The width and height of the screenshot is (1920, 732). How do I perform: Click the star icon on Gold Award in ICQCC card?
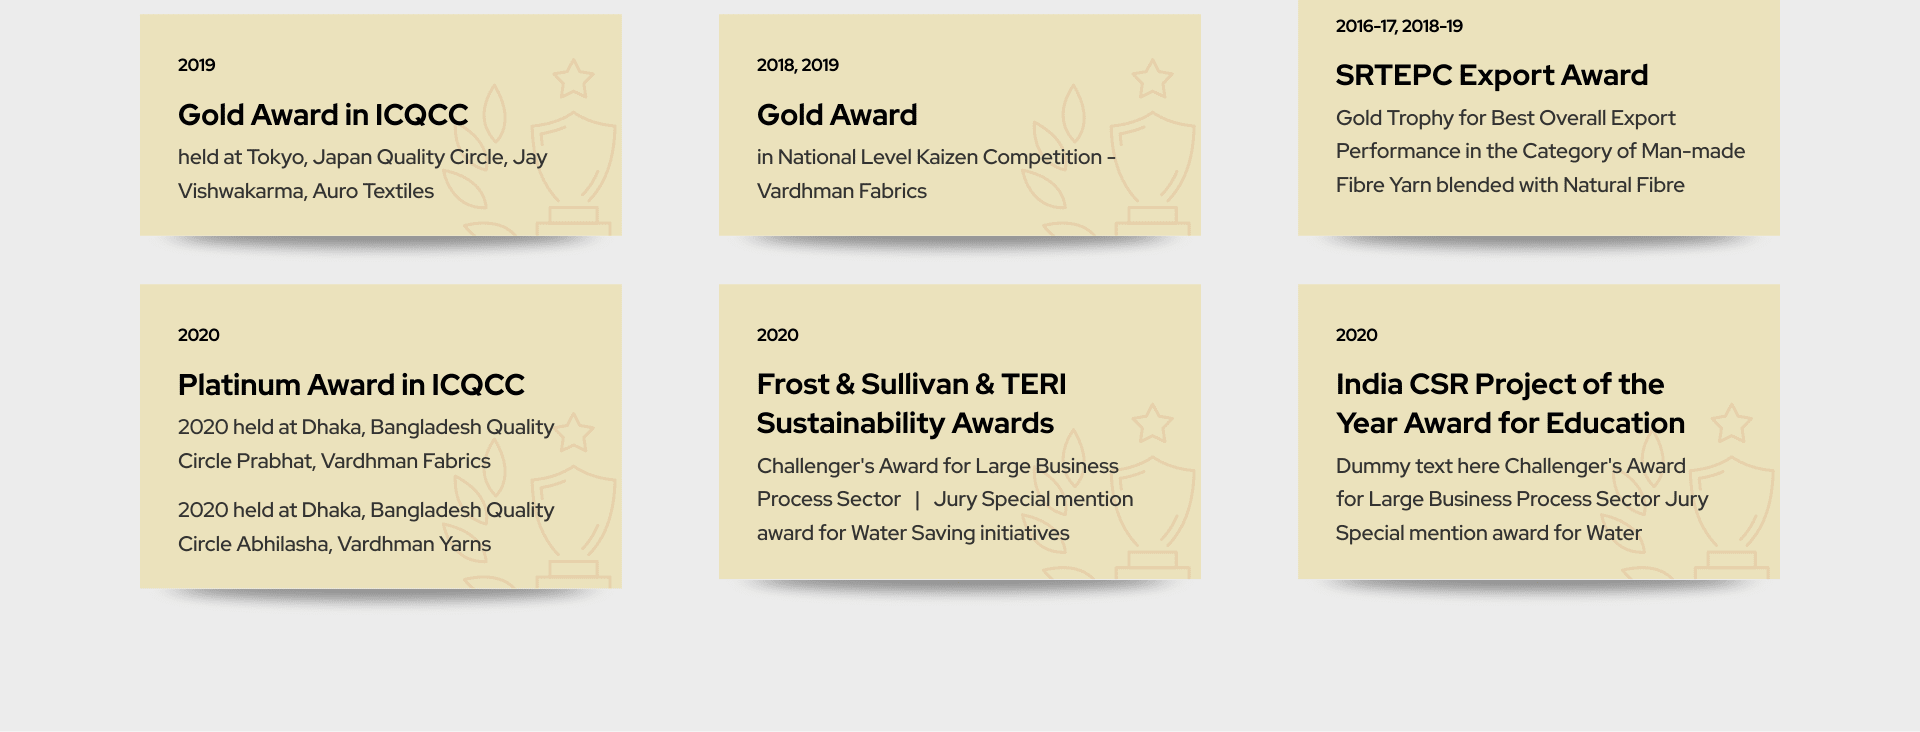(x=573, y=78)
